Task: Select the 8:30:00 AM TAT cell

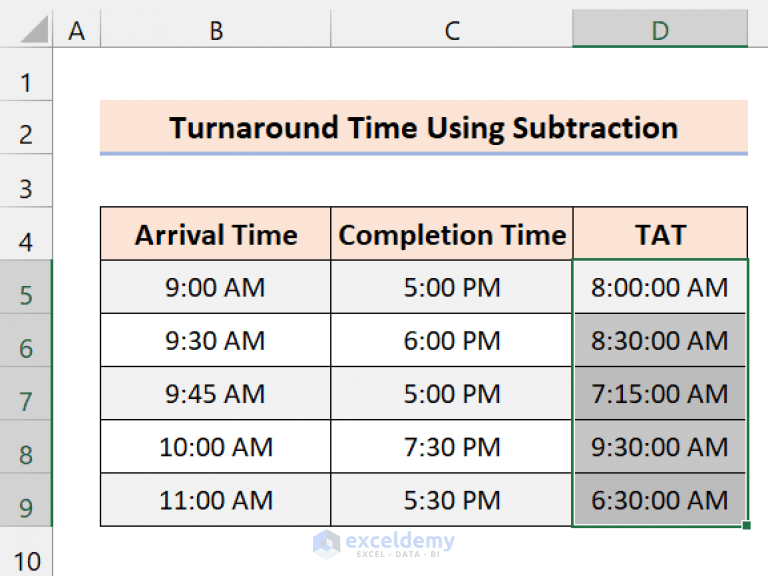Action: click(x=660, y=340)
